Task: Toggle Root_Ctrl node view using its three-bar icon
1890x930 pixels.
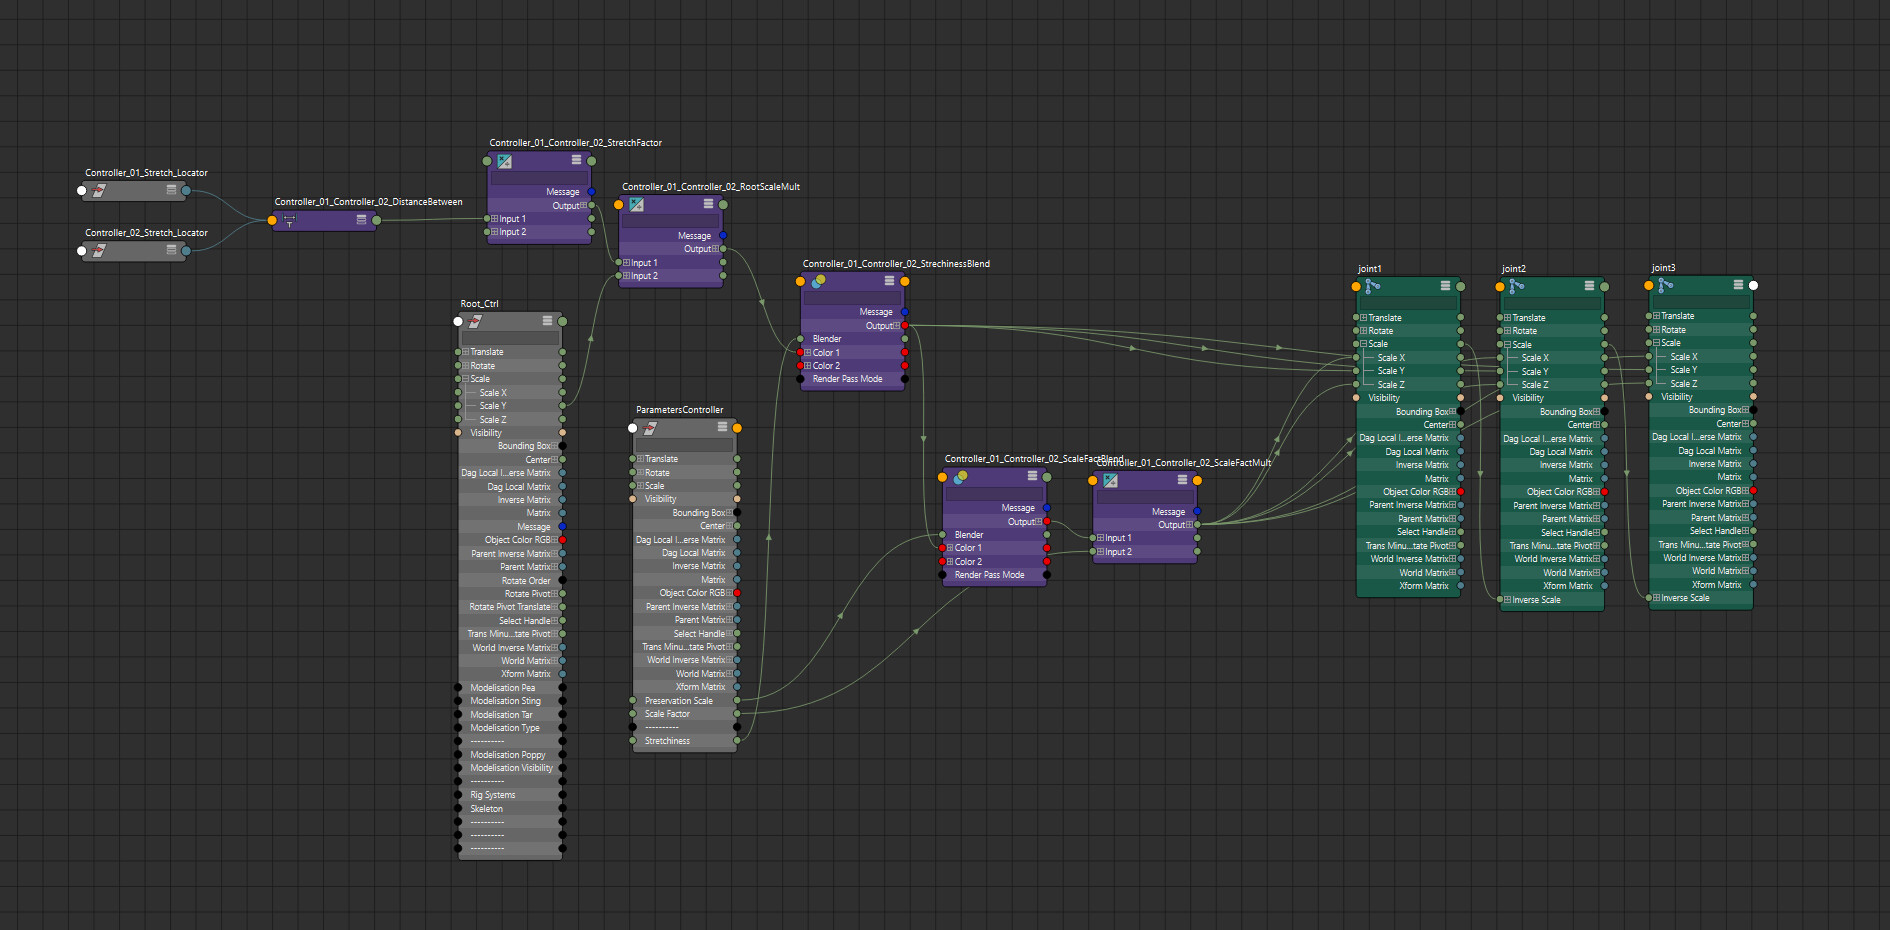Action: point(549,320)
